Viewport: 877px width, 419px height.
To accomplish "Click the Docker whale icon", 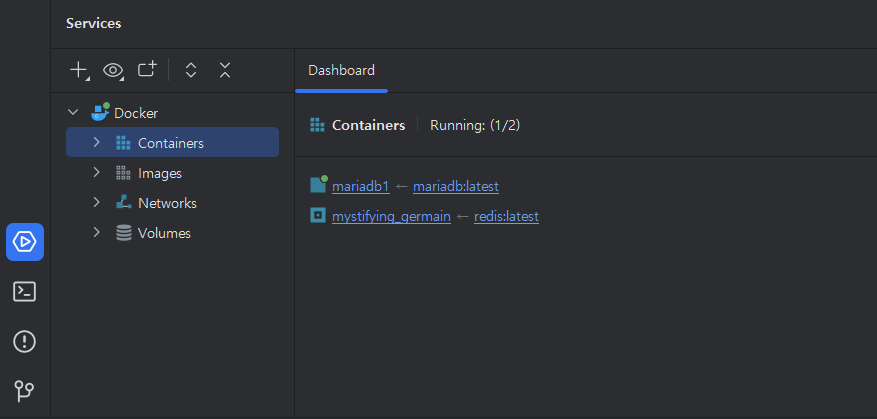I will click(x=100, y=112).
